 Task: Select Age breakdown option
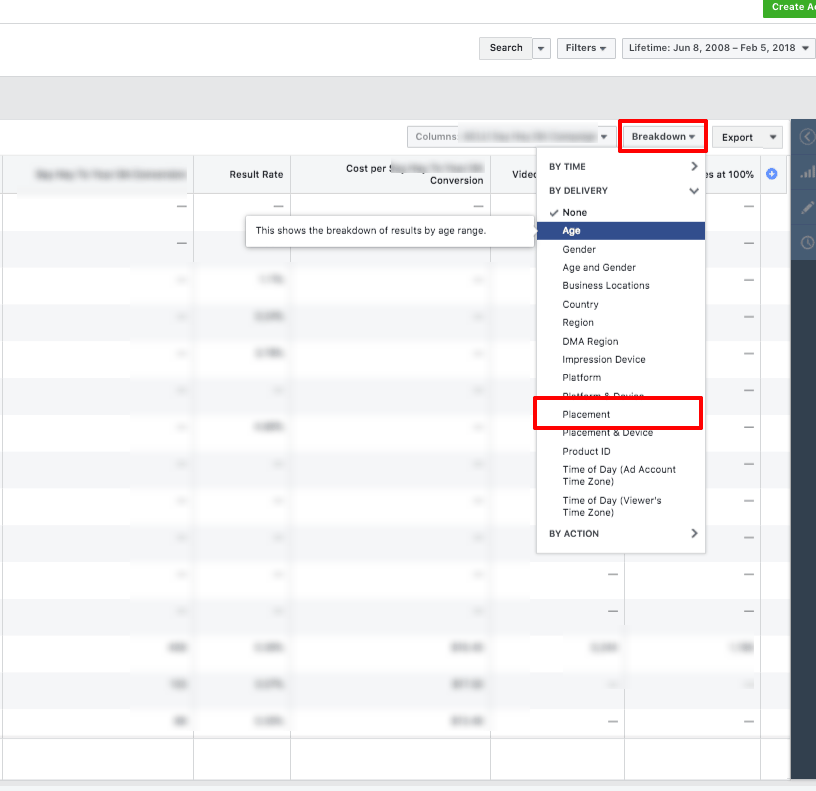[571, 231]
